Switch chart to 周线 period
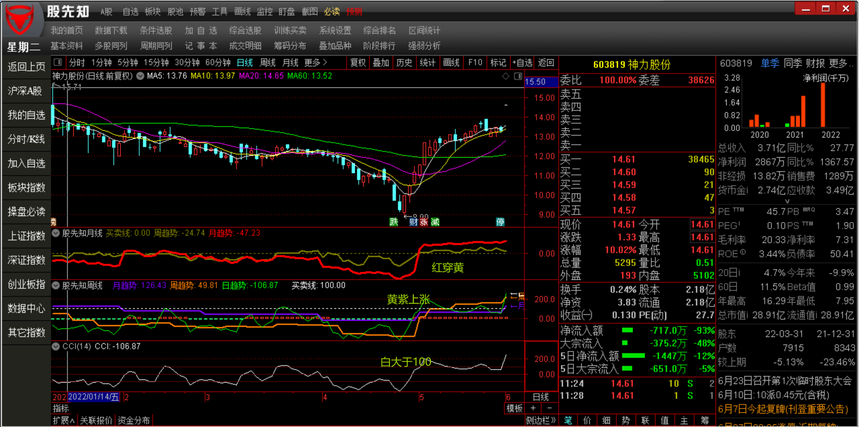Viewport: 859px width, 427px height. point(267,62)
